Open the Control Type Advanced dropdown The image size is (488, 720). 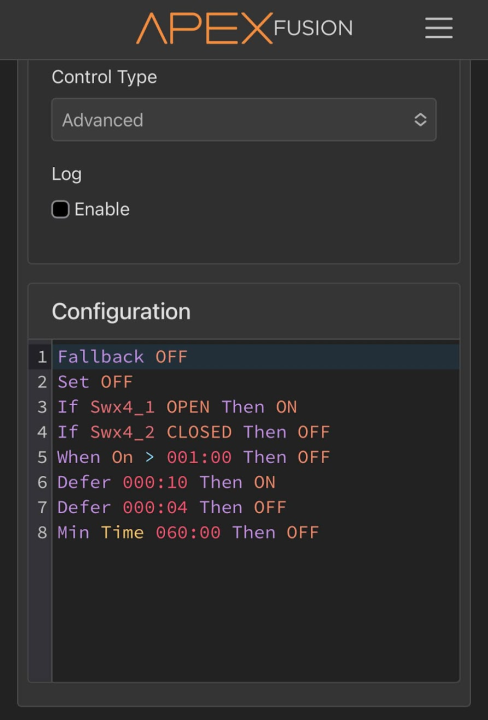[244, 120]
